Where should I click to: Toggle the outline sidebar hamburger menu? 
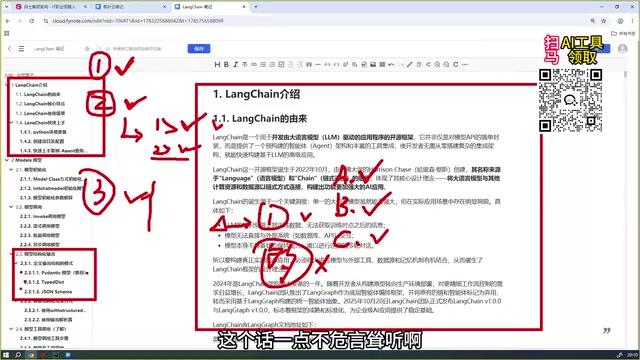point(21,49)
